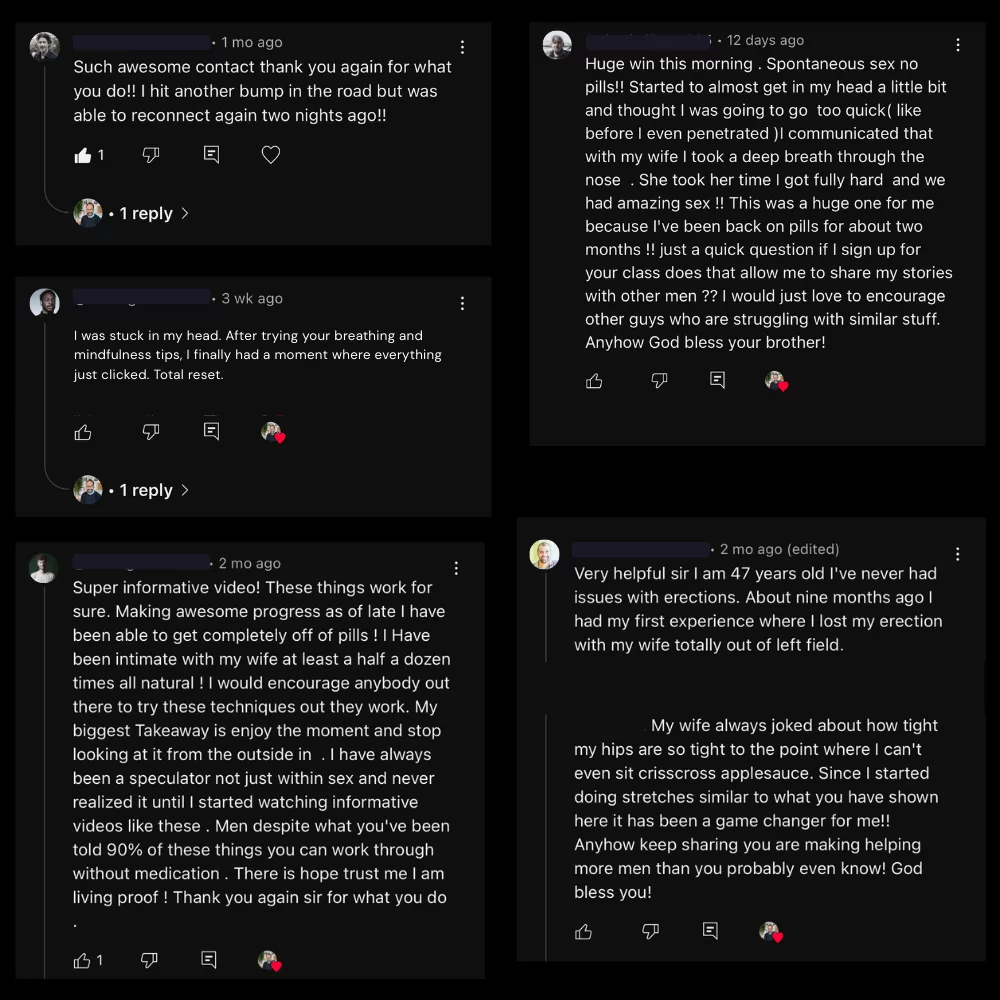This screenshot has width=1000, height=1000.
Task: Click the '12 days ago' timestamp link
Action: tap(765, 40)
